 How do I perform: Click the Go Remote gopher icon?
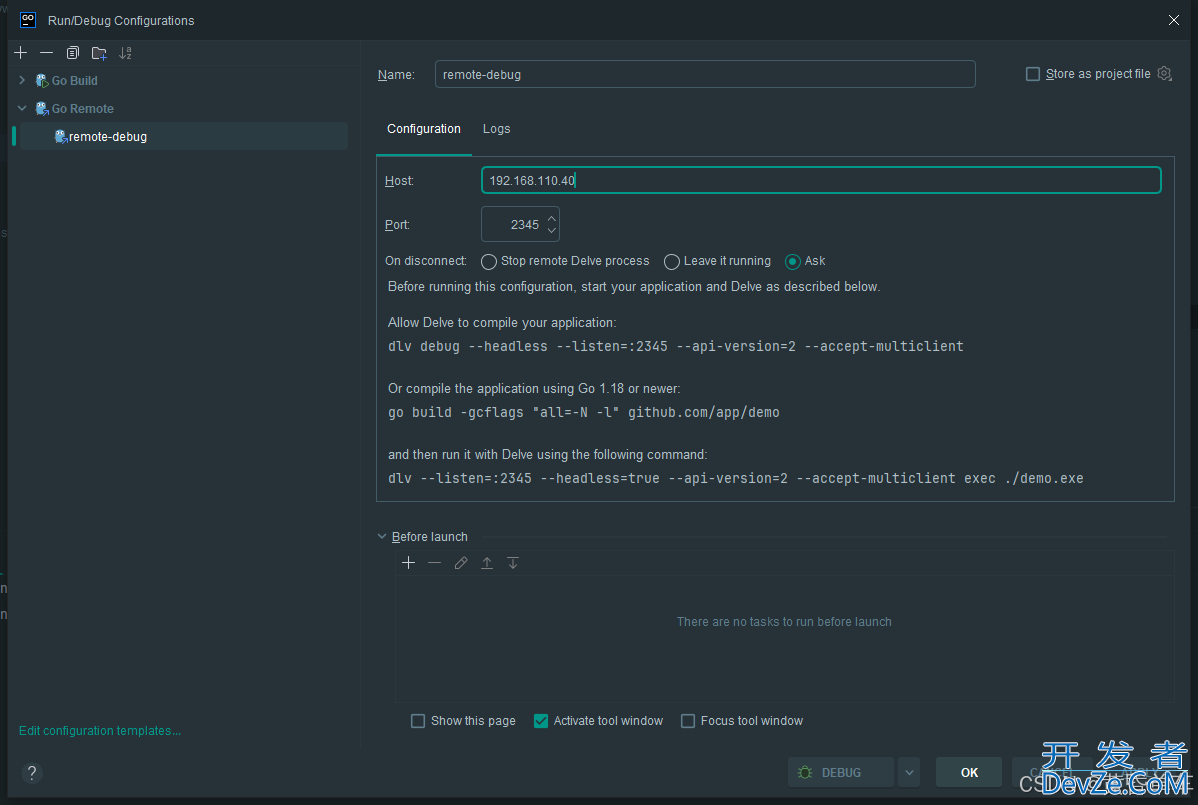(x=42, y=108)
